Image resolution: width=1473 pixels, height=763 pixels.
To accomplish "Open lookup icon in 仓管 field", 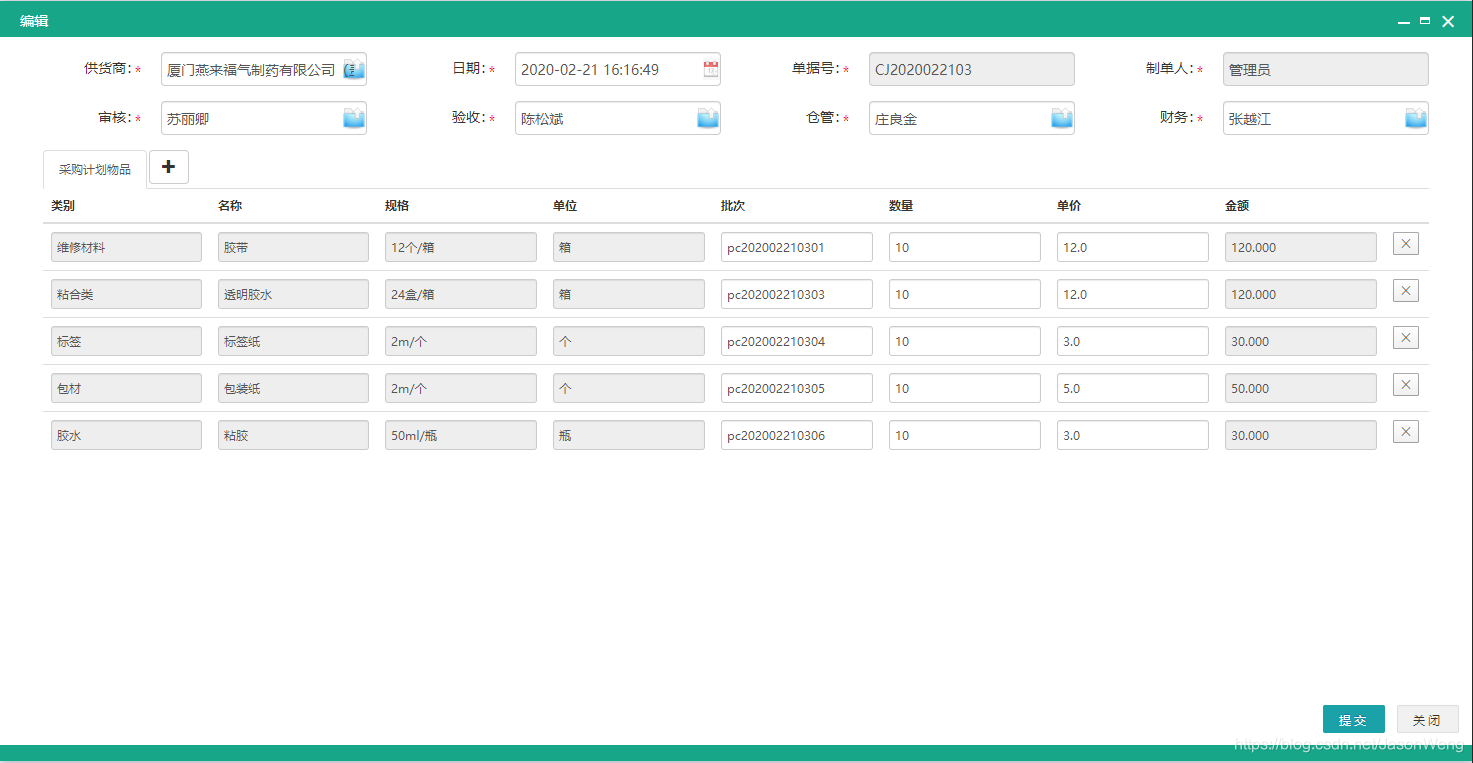I will [1062, 119].
